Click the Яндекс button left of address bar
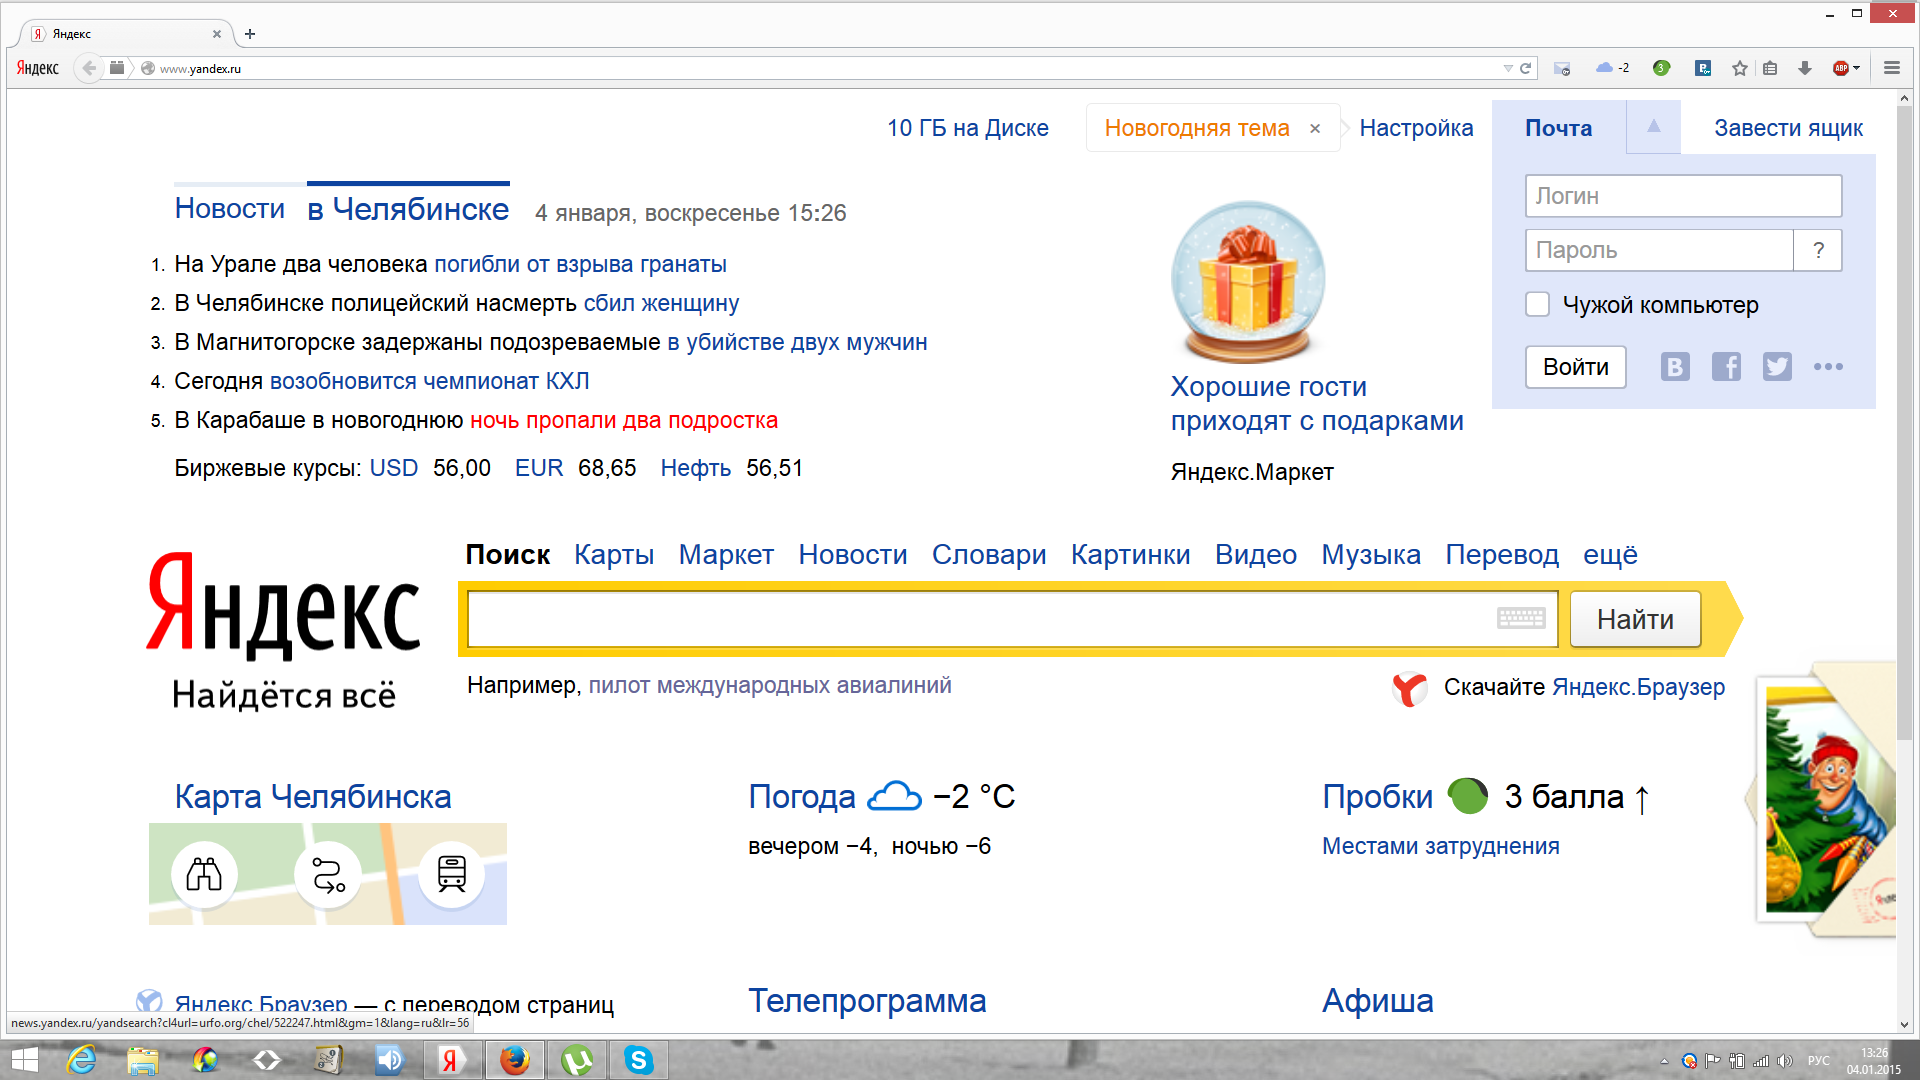 [x=38, y=68]
